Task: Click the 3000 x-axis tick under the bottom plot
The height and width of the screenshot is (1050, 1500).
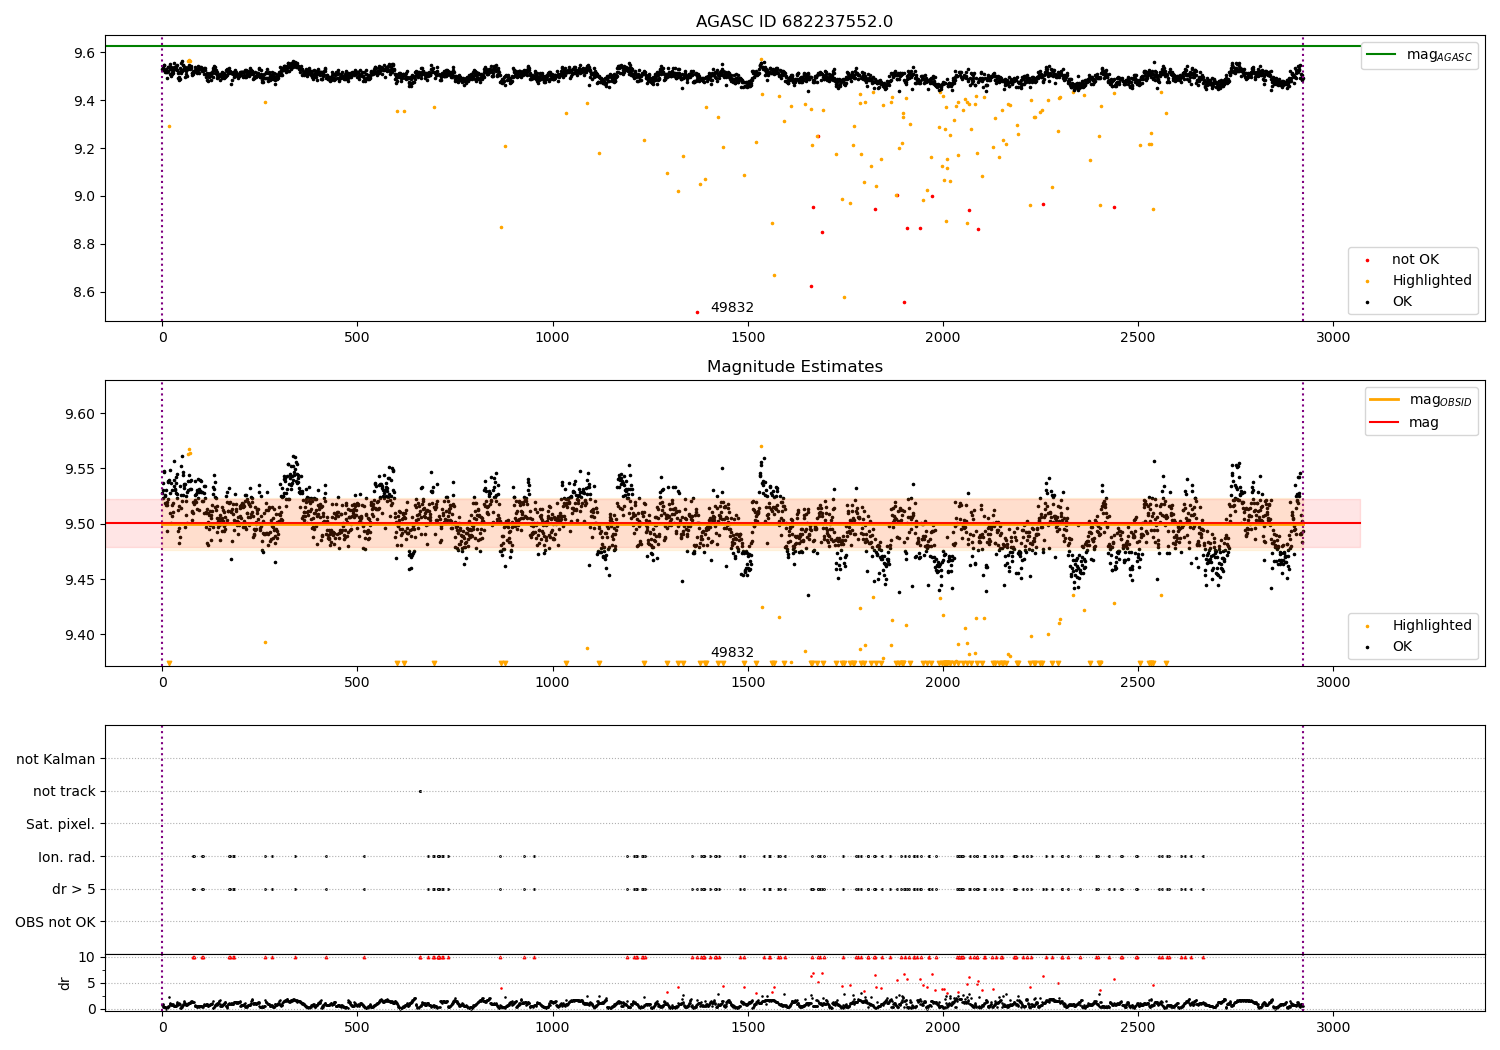Action: (1333, 1027)
